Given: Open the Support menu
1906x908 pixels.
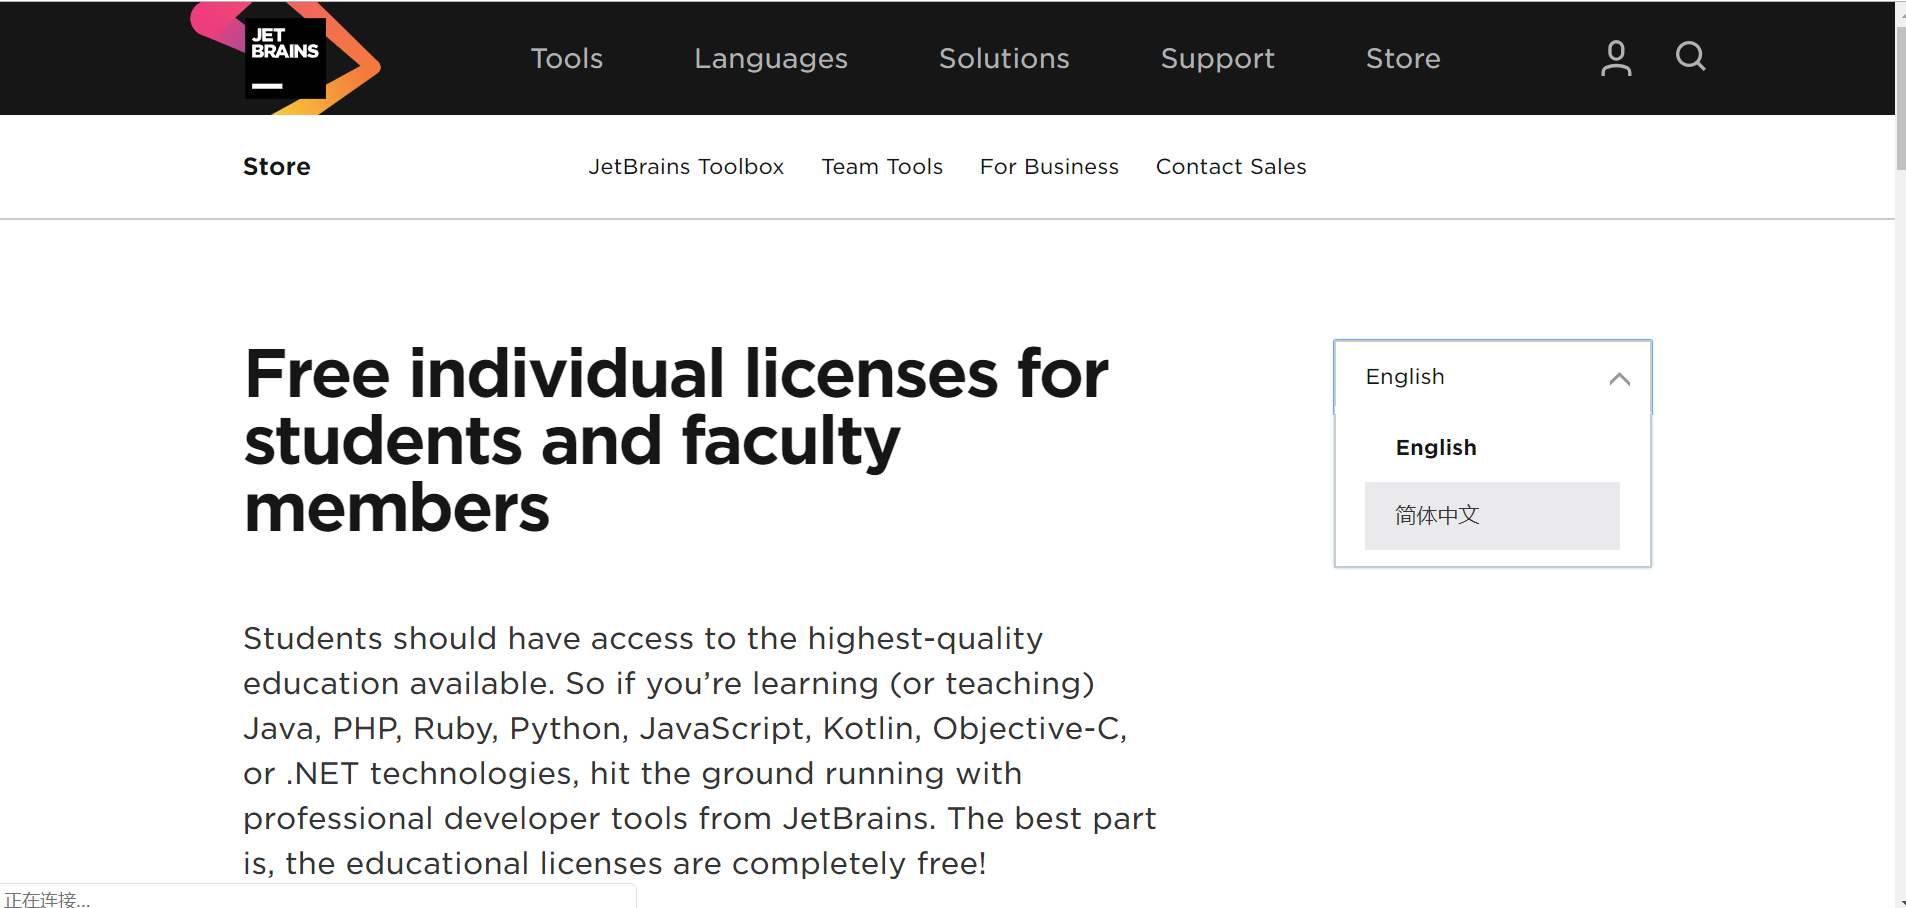Looking at the screenshot, I should 1217,58.
